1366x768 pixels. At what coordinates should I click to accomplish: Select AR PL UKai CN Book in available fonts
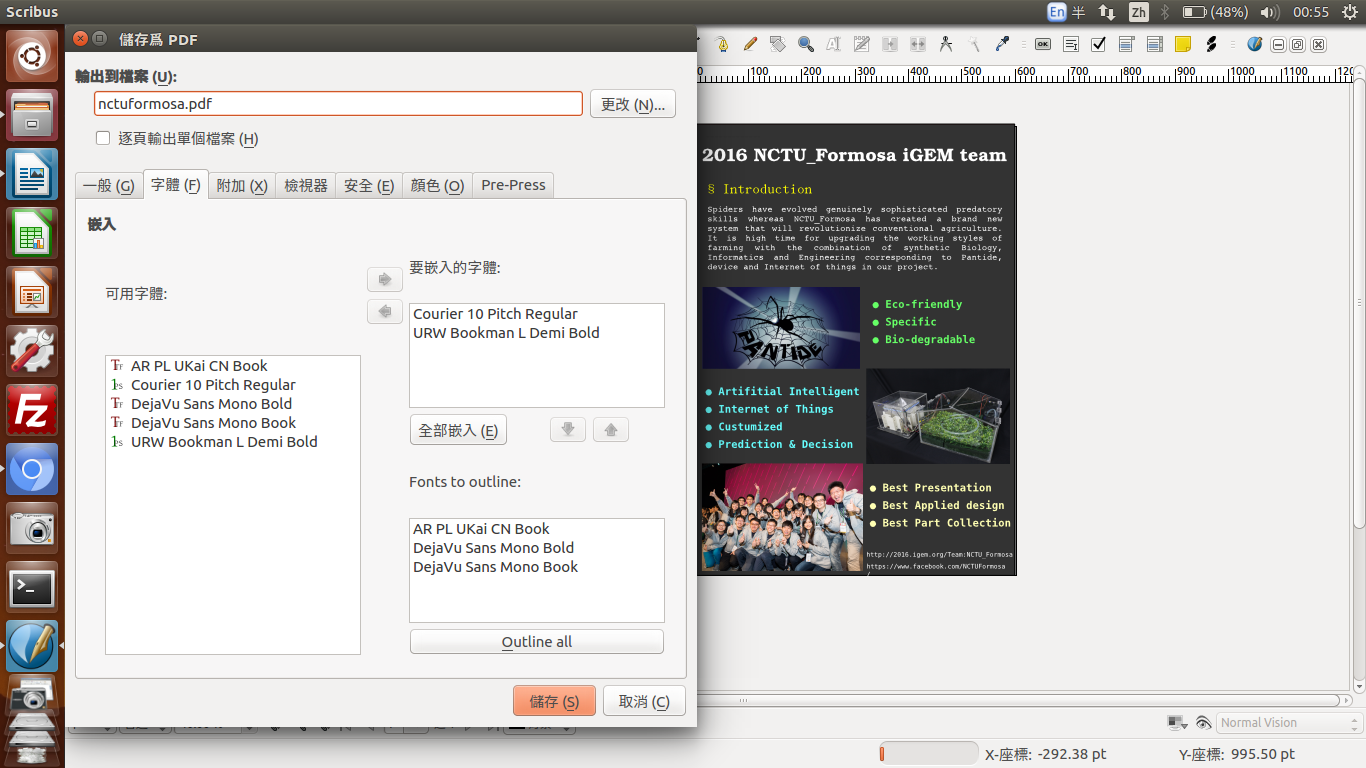[x=199, y=366]
